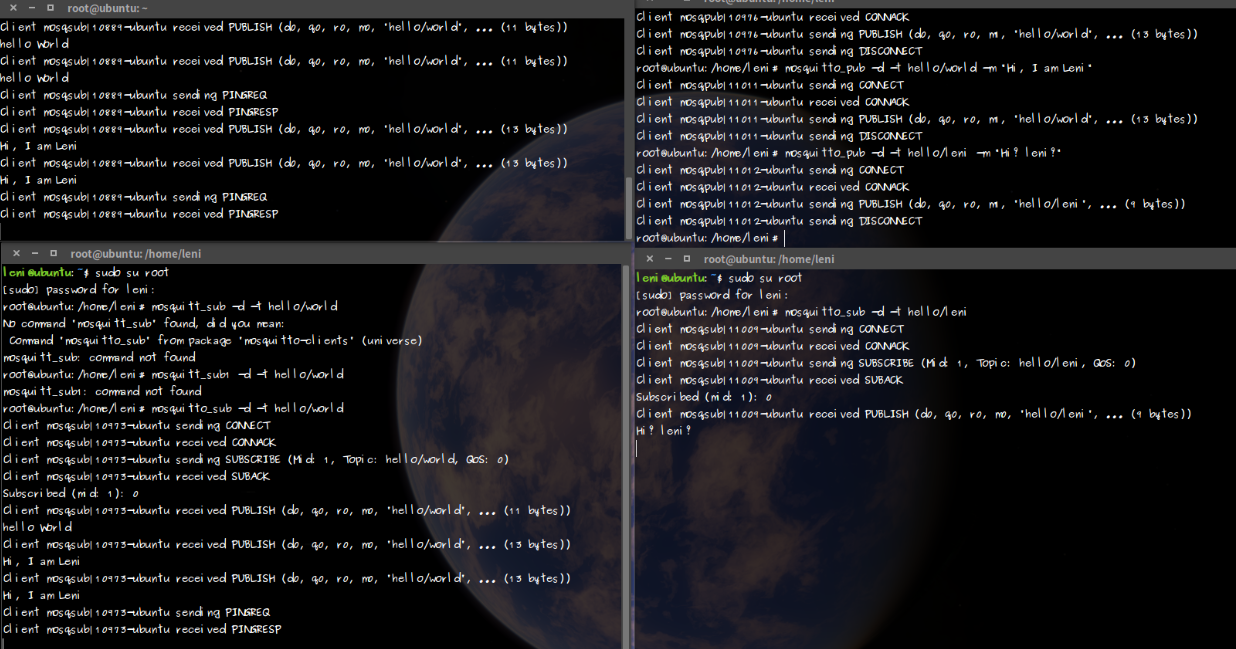The height and width of the screenshot is (649, 1236).
Task: Click line 'mosqpub|11012-ubuntu sending PUBLISH'
Action: tap(910, 204)
